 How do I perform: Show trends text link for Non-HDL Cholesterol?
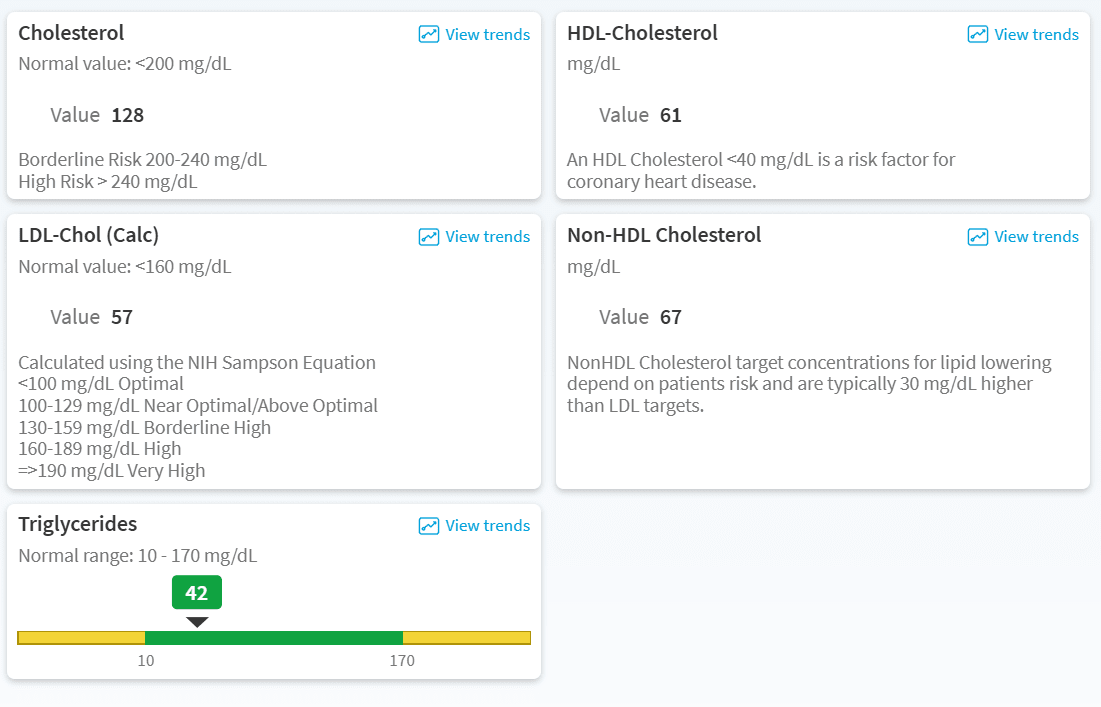coord(1036,237)
